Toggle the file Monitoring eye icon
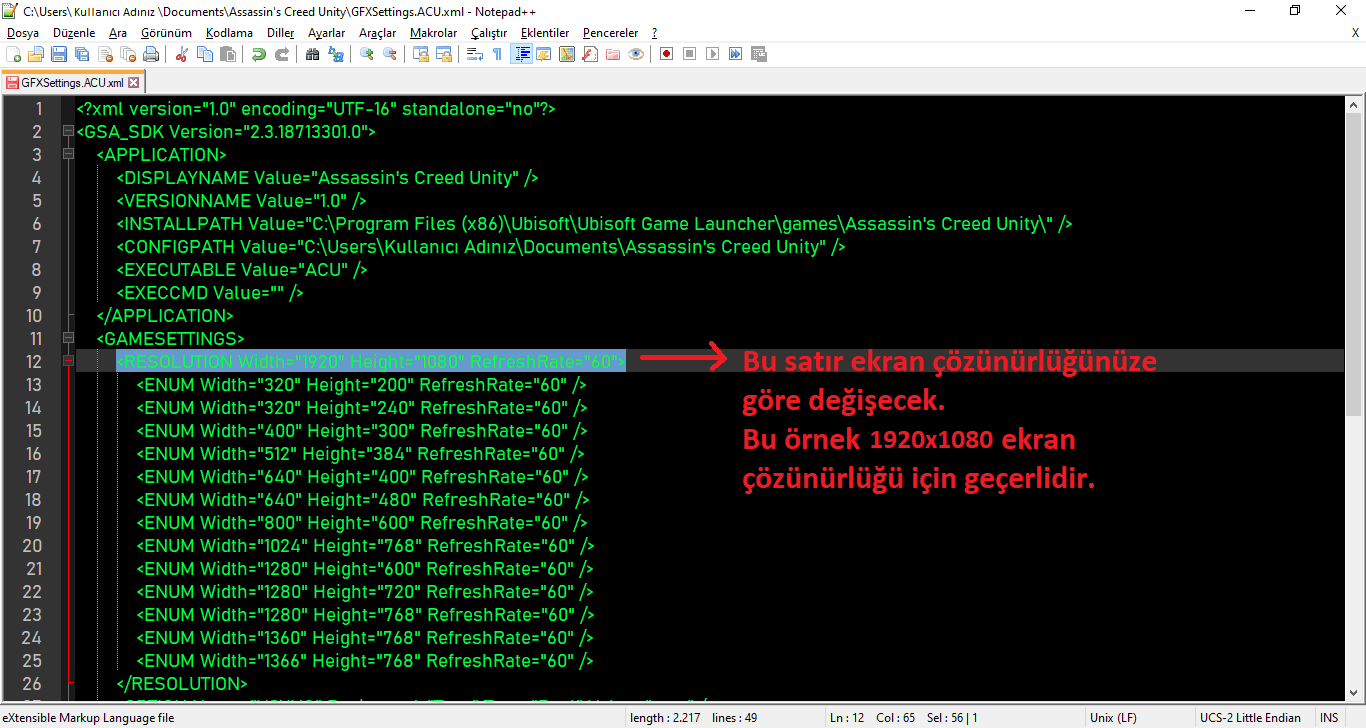This screenshot has width=1366, height=728. point(636,54)
